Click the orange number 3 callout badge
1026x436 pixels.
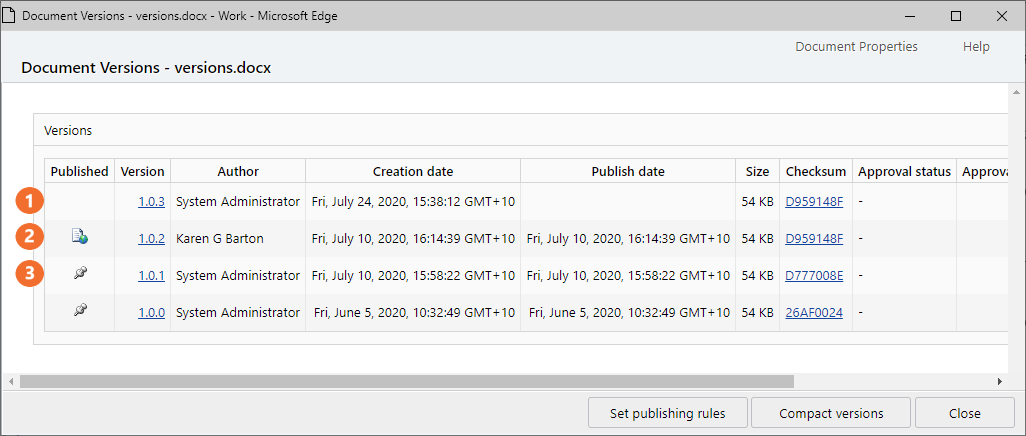pos(30,275)
